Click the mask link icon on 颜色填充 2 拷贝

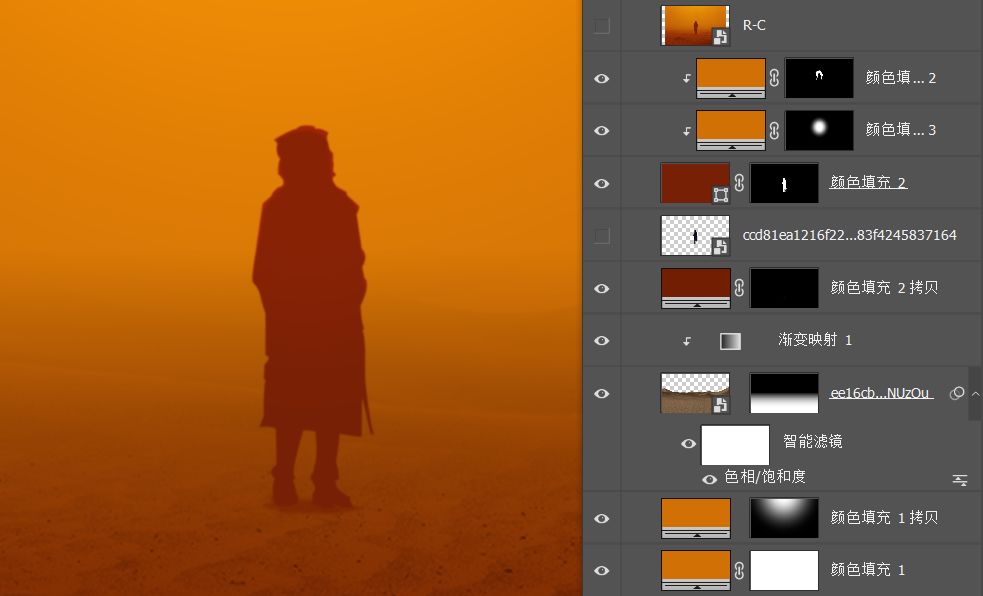coord(739,288)
